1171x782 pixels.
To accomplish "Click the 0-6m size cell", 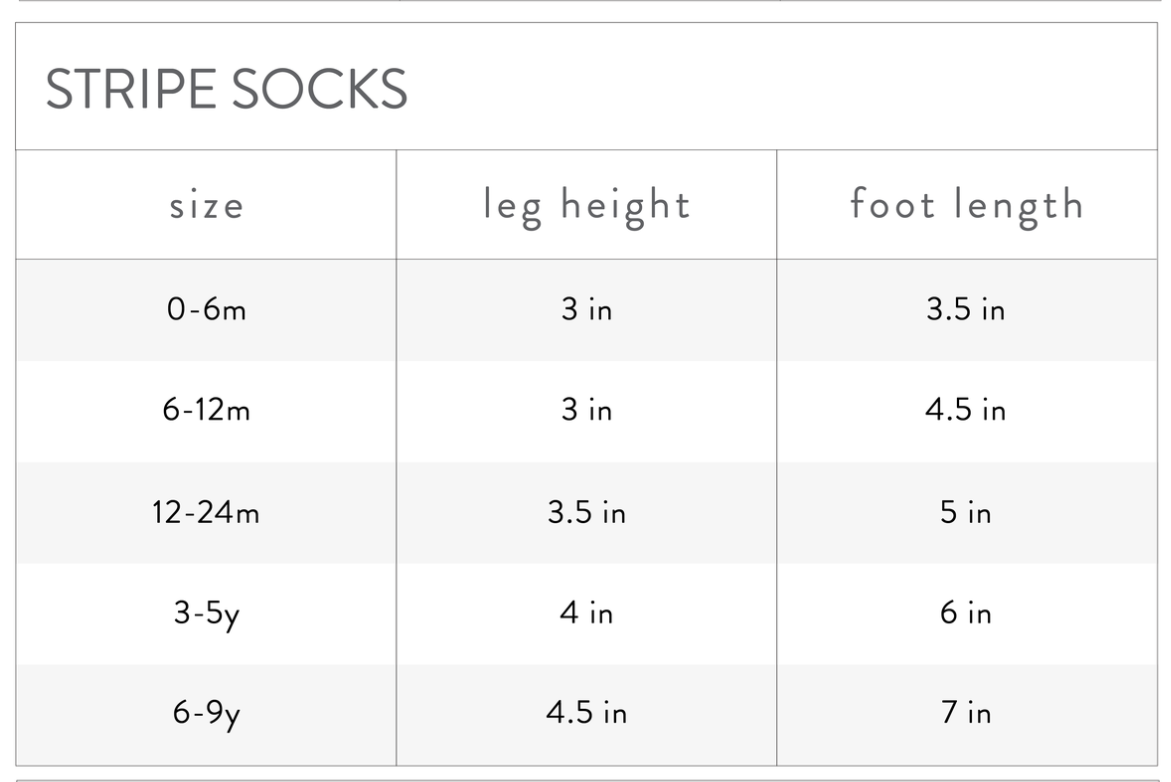I will point(207,308).
